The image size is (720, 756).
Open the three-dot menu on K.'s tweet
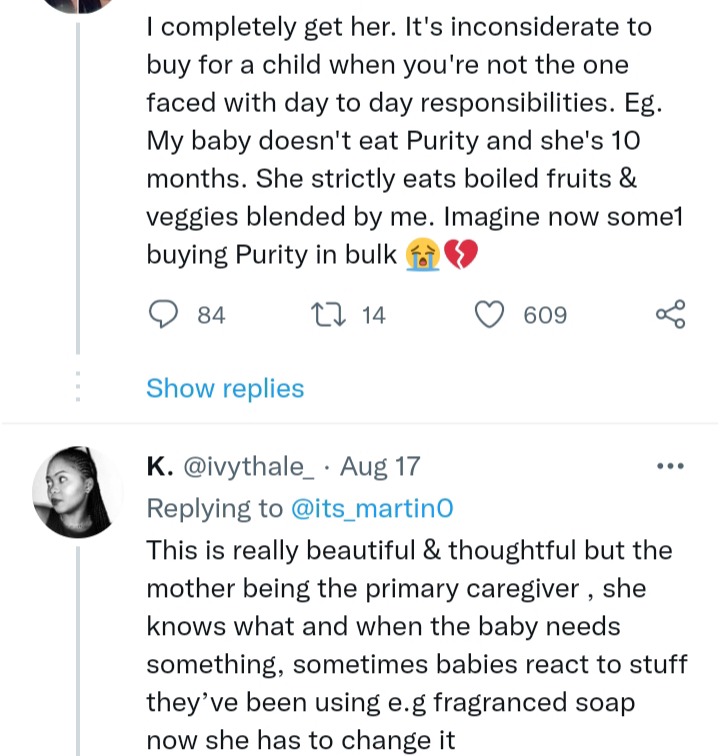click(x=670, y=466)
